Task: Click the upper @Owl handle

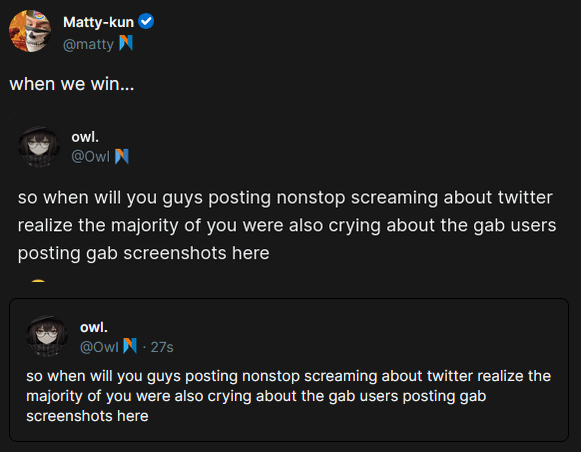Action: point(90,157)
